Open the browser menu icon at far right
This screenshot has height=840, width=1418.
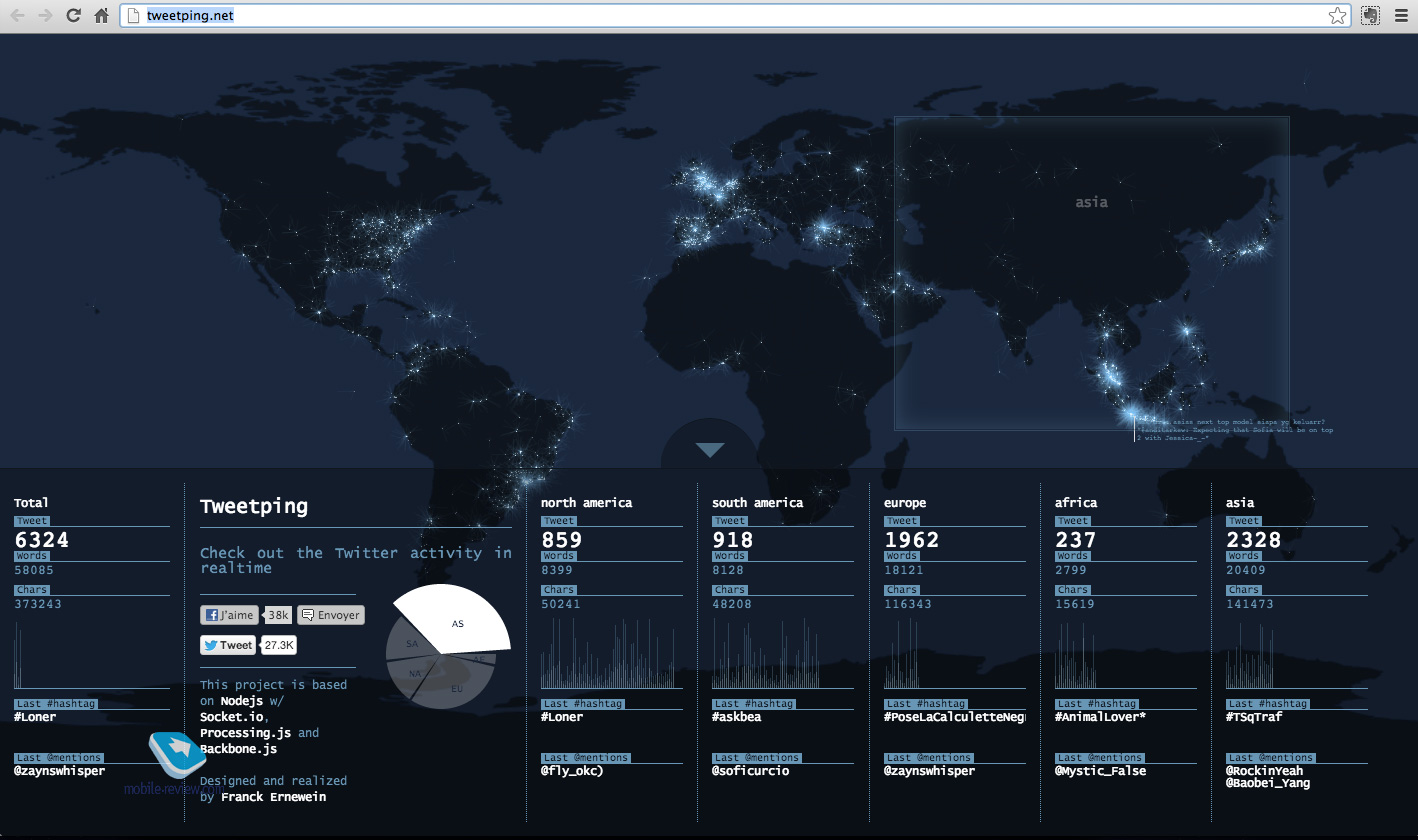(x=1402, y=15)
